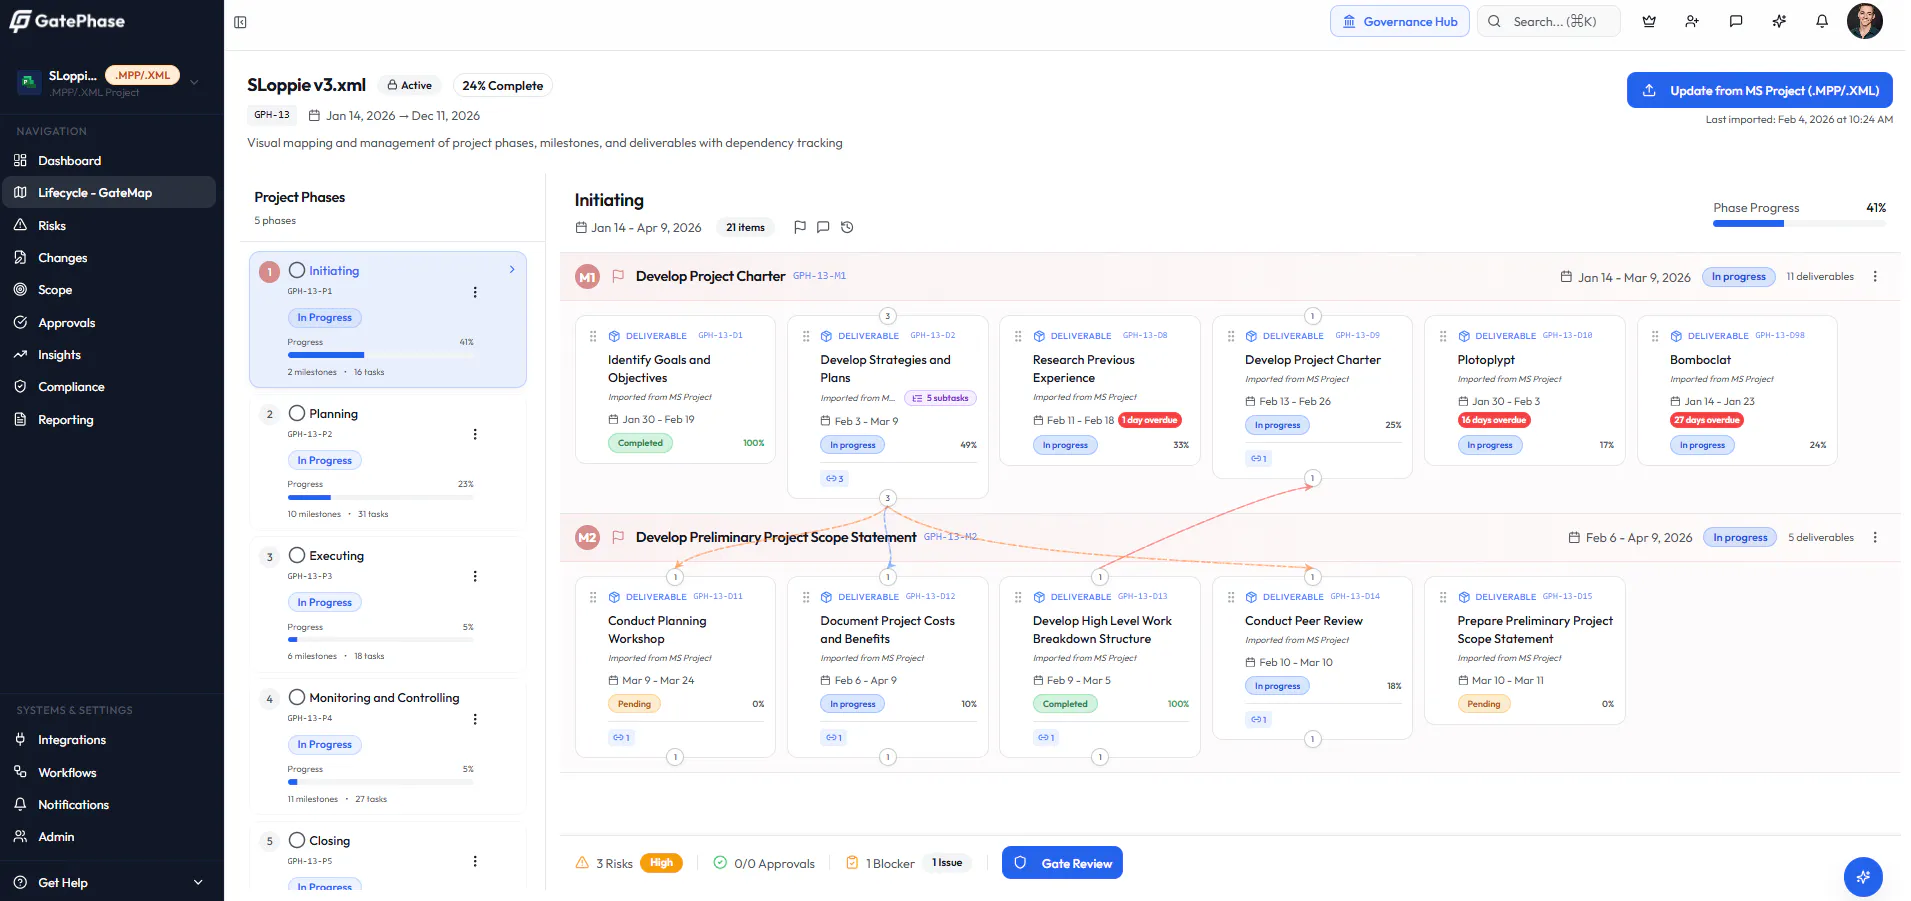
Task: Click the GatePhase logo
Action: click(67, 21)
